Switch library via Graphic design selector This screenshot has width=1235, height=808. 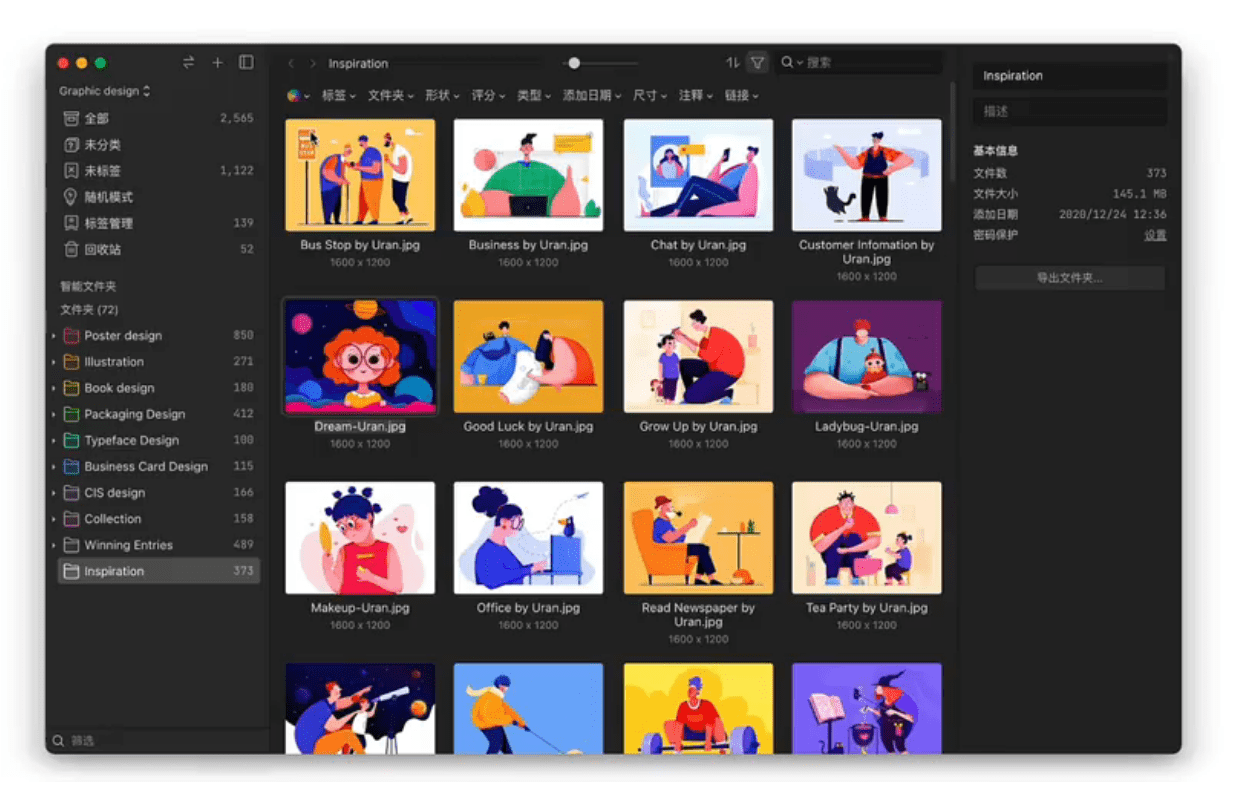pyautogui.click(x=103, y=90)
